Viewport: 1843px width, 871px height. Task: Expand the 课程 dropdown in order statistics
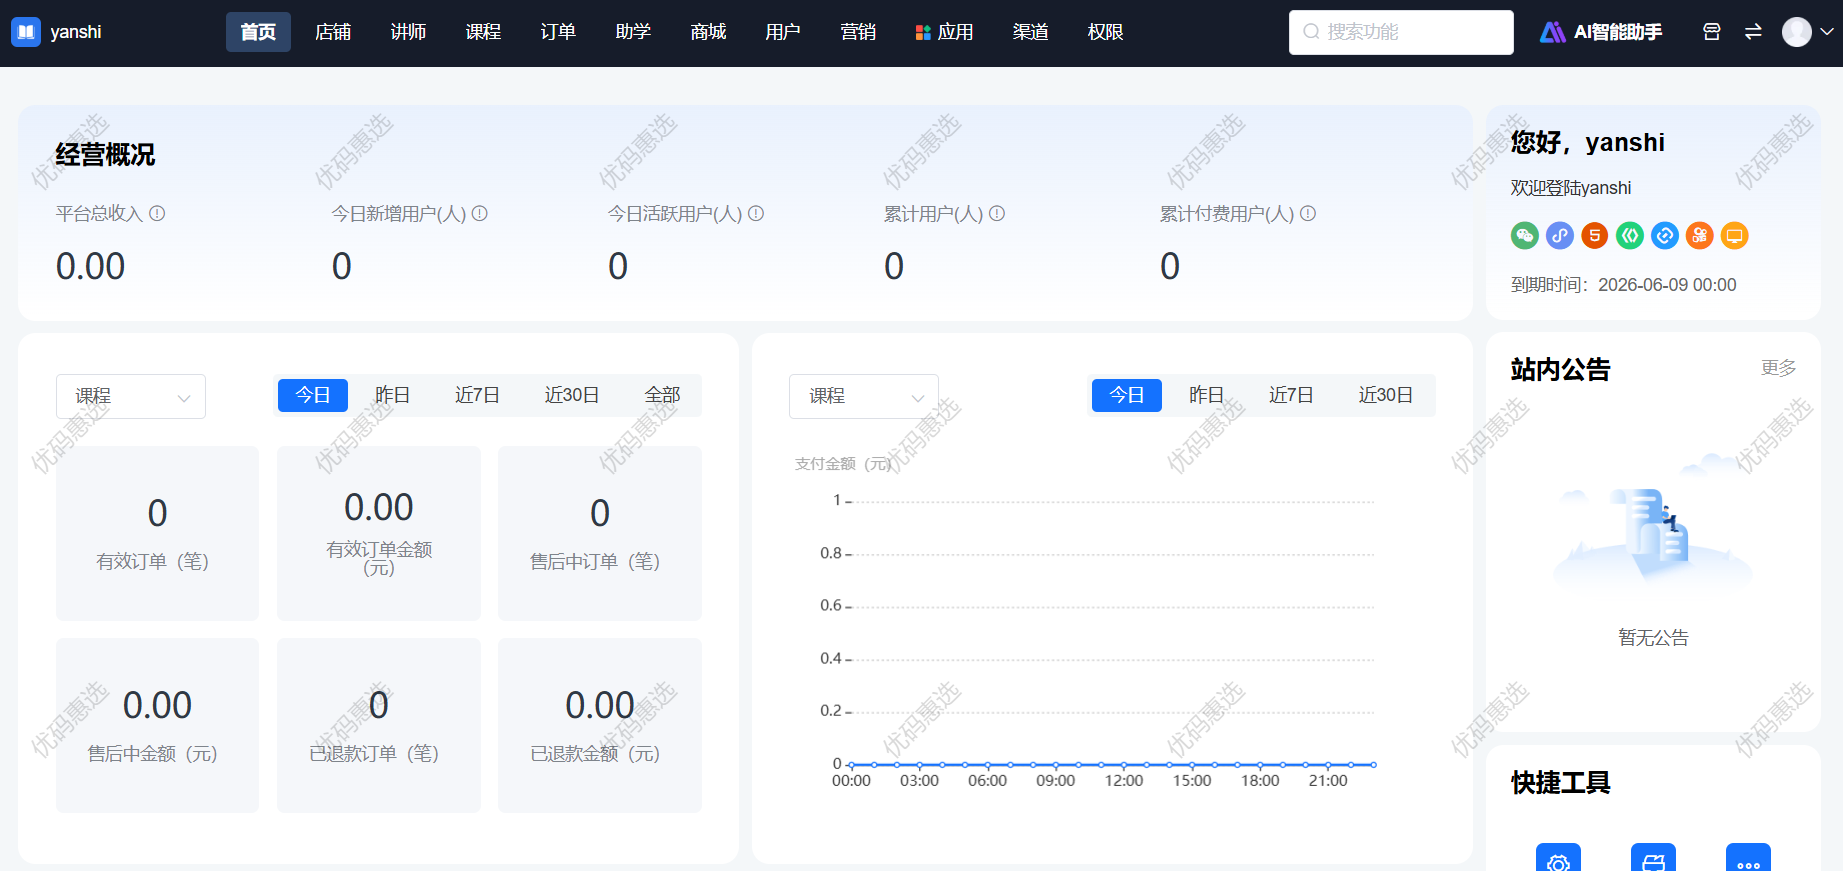(131, 397)
